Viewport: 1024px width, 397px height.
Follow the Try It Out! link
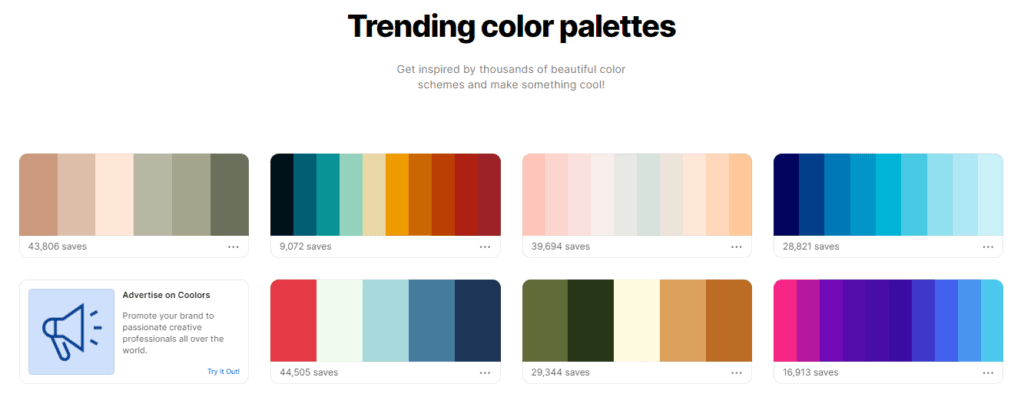224,372
